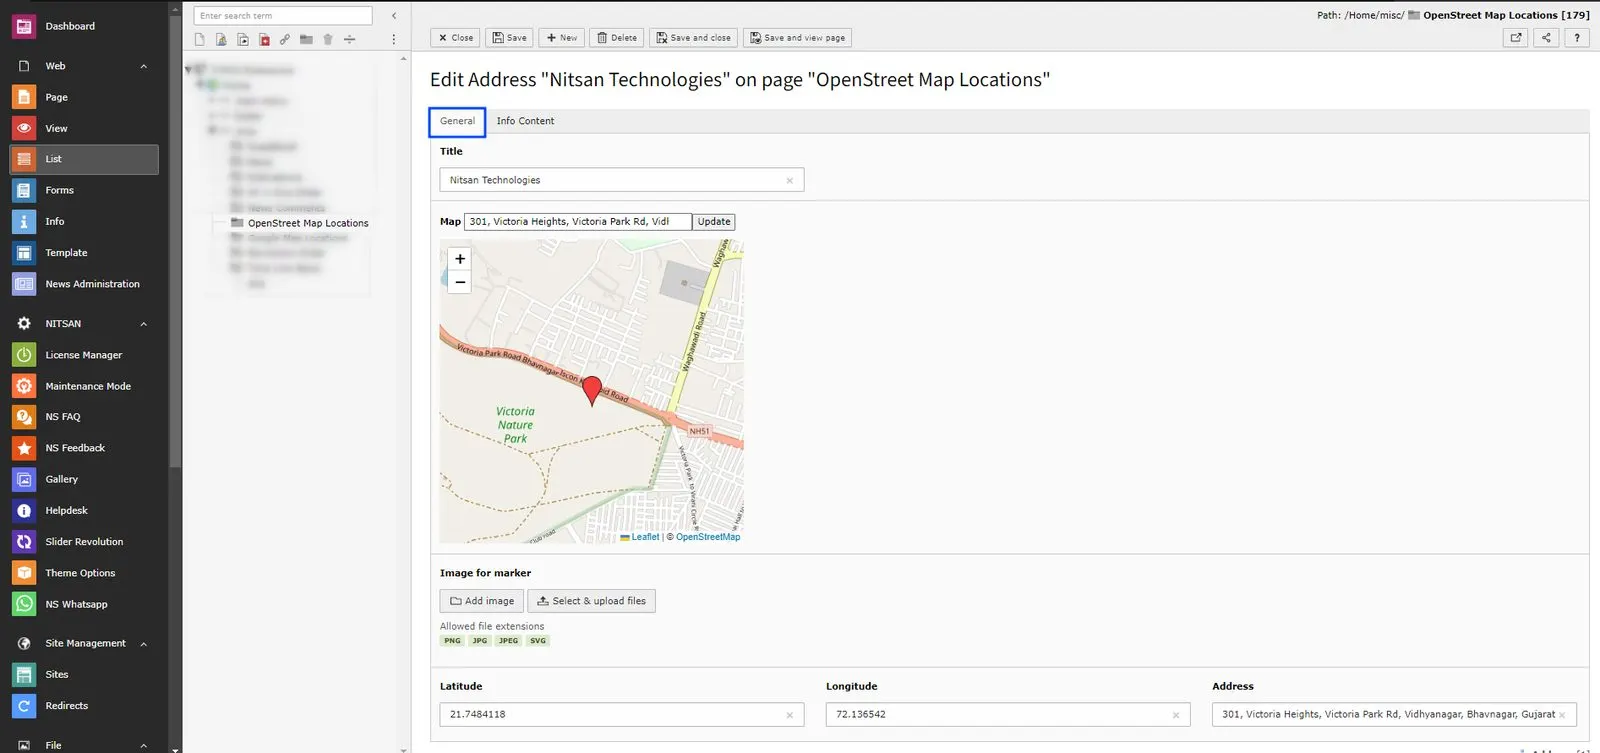Open record in new window
This screenshot has width=1600, height=753.
1515,38
